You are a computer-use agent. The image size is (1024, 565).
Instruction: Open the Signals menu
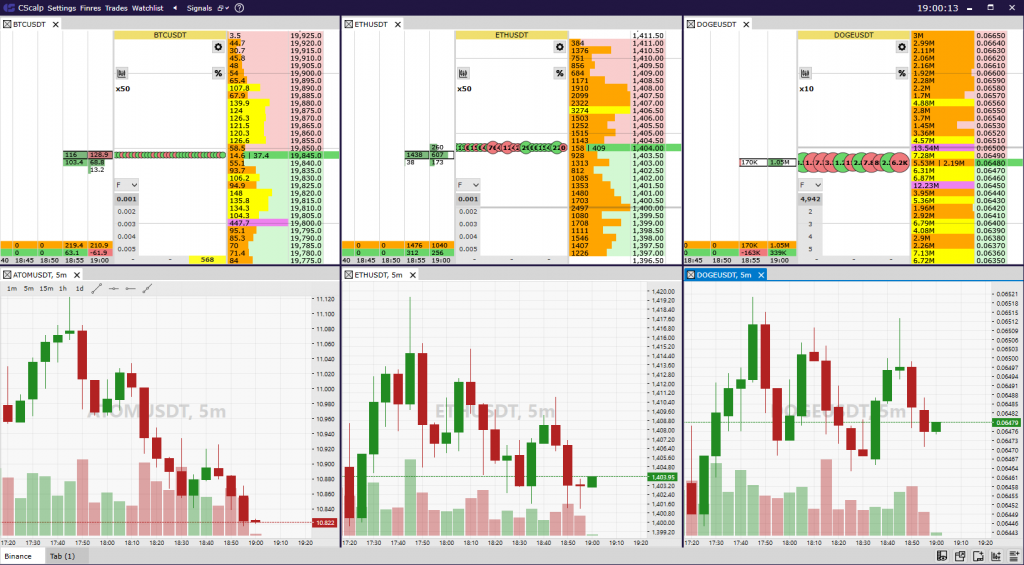pyautogui.click(x=199, y=8)
